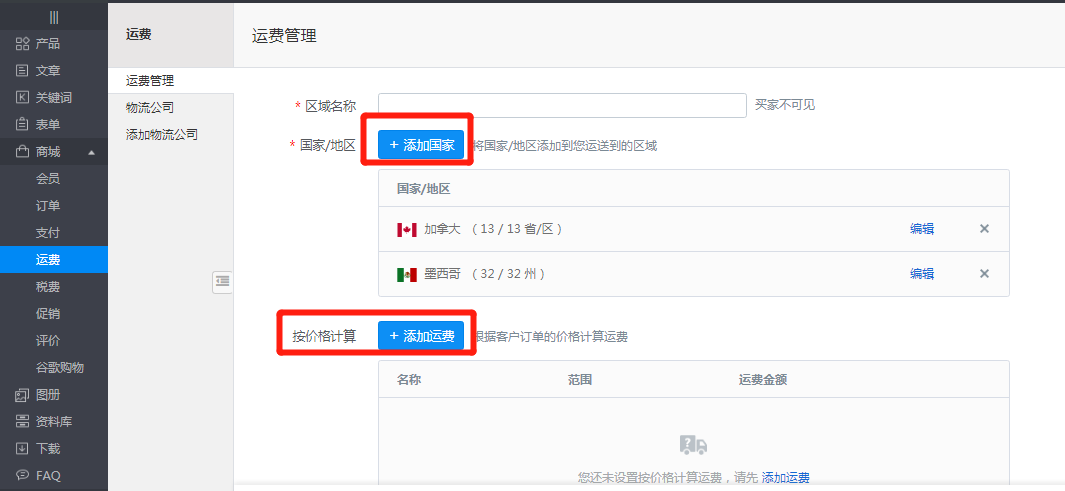This screenshot has width=1065, height=491.
Task: Click the FAQ speech bubble icon
Action: click(22, 476)
